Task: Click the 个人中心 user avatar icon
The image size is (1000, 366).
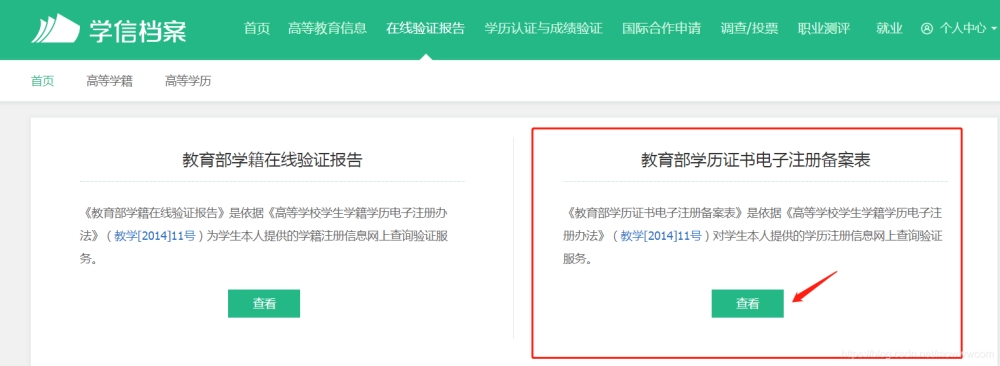Action: click(927, 28)
